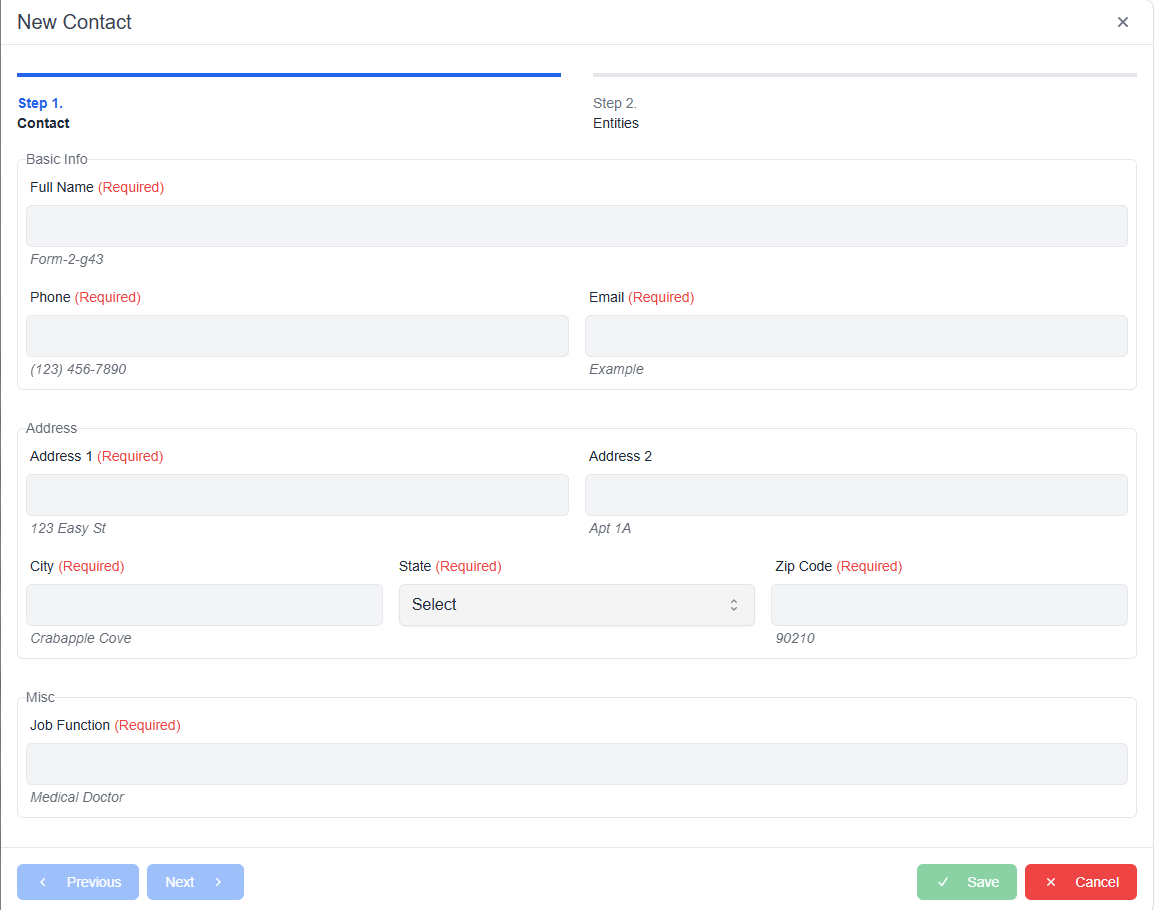Go back with the Previous button
The height and width of the screenshot is (910, 1156).
(78, 882)
